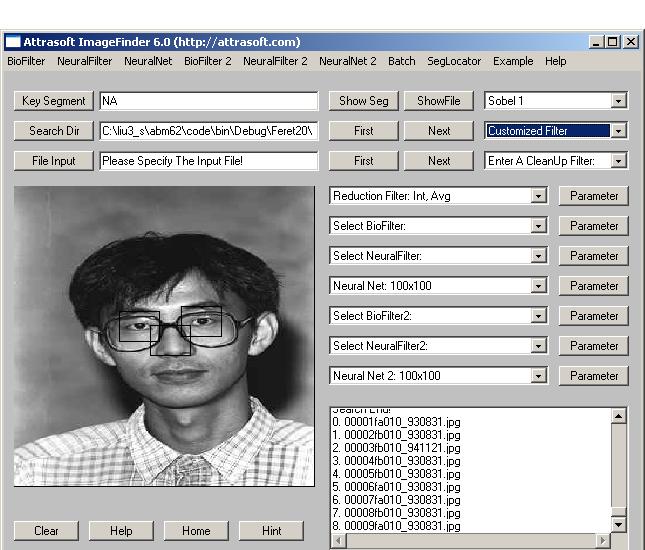Open the Sobel 1 filter dropdown

coord(619,101)
